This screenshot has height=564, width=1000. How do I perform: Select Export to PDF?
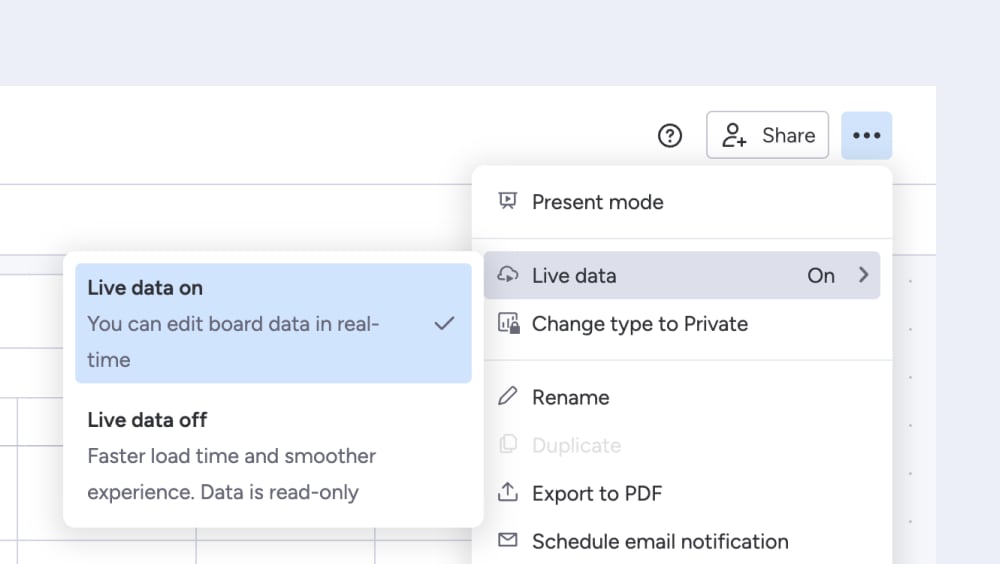(682, 493)
